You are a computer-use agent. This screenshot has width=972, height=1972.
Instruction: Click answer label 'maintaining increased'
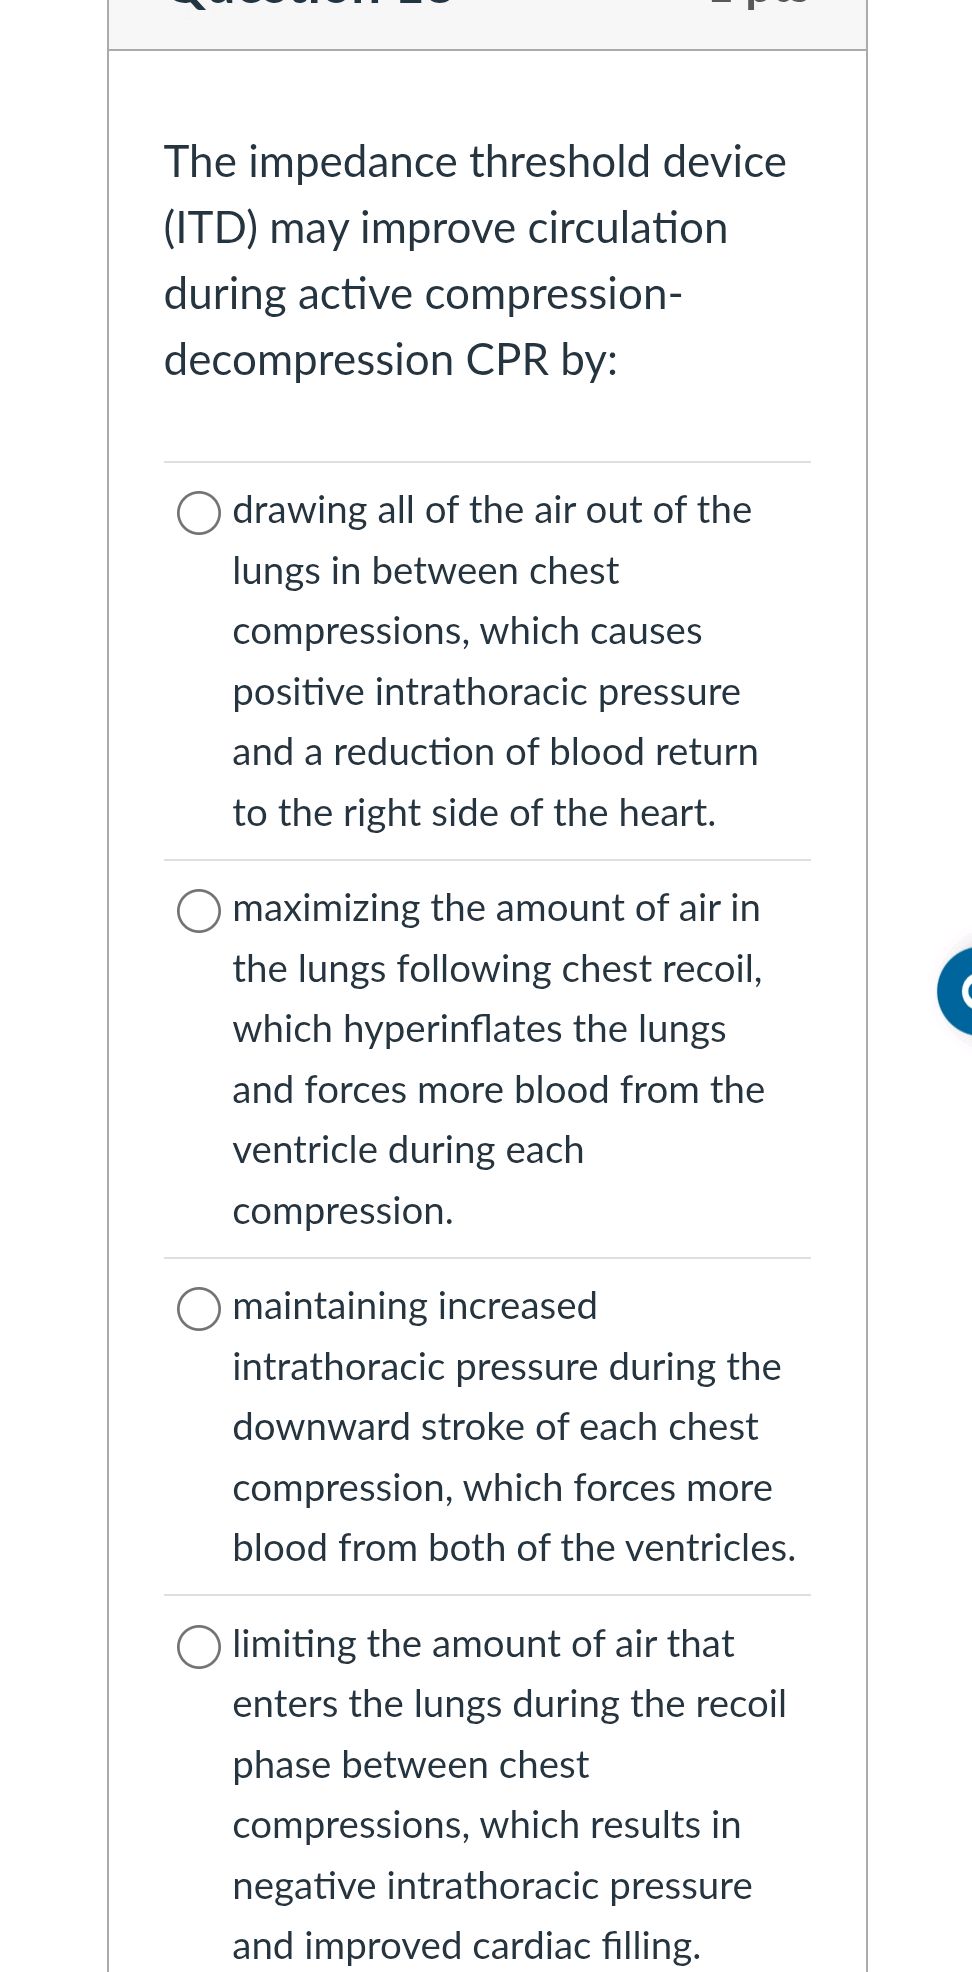(x=414, y=1306)
